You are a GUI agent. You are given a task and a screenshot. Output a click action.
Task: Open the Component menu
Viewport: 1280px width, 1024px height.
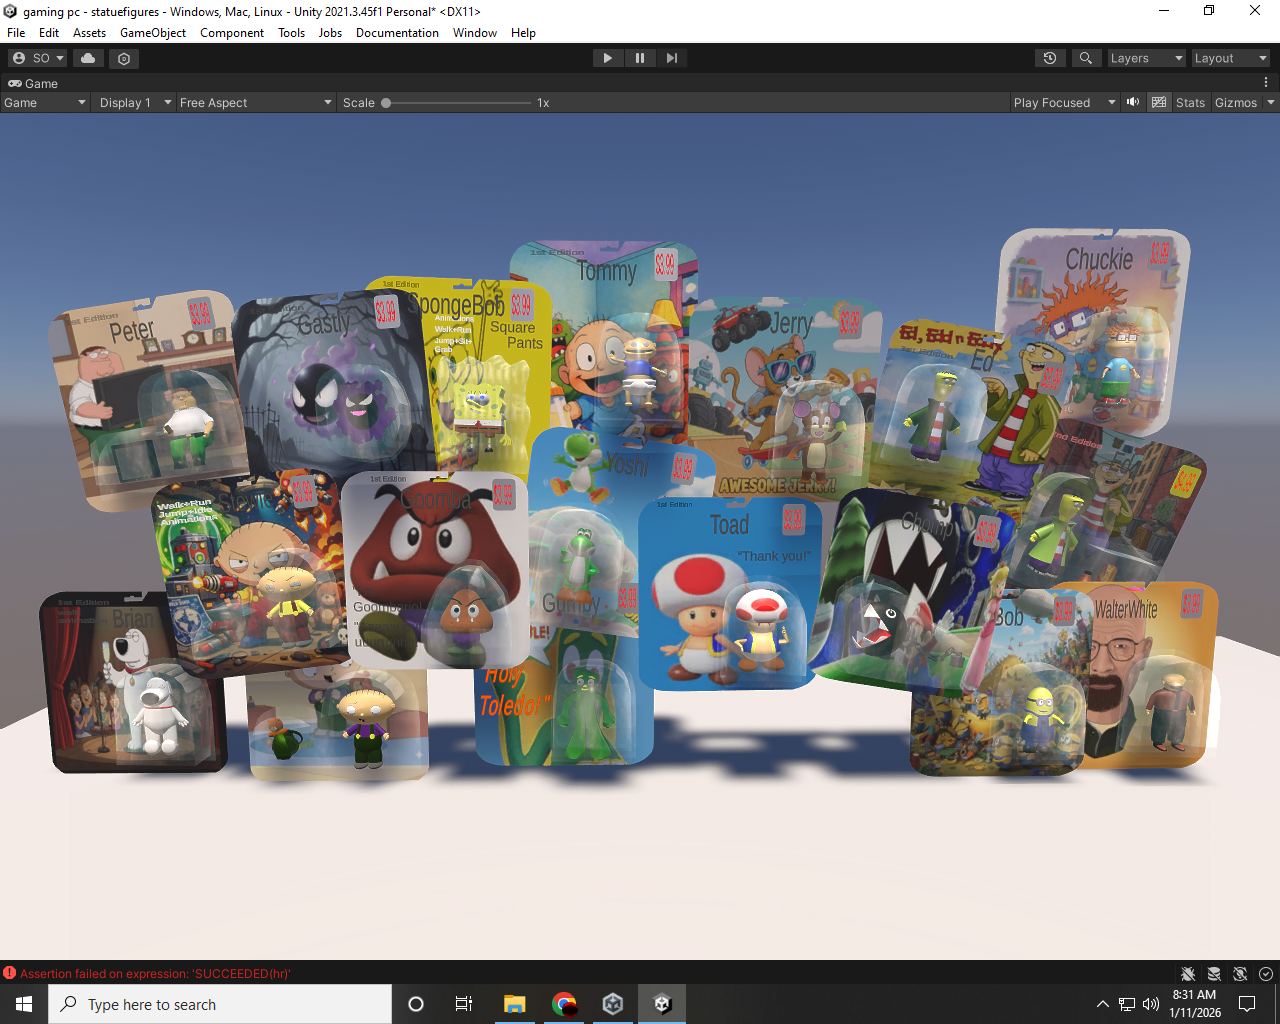tap(232, 32)
